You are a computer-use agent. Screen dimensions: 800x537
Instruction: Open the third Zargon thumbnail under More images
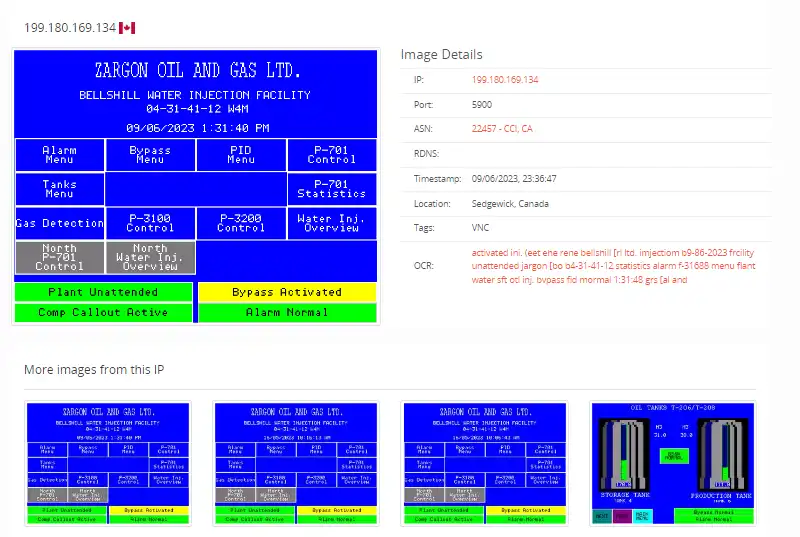coord(485,464)
